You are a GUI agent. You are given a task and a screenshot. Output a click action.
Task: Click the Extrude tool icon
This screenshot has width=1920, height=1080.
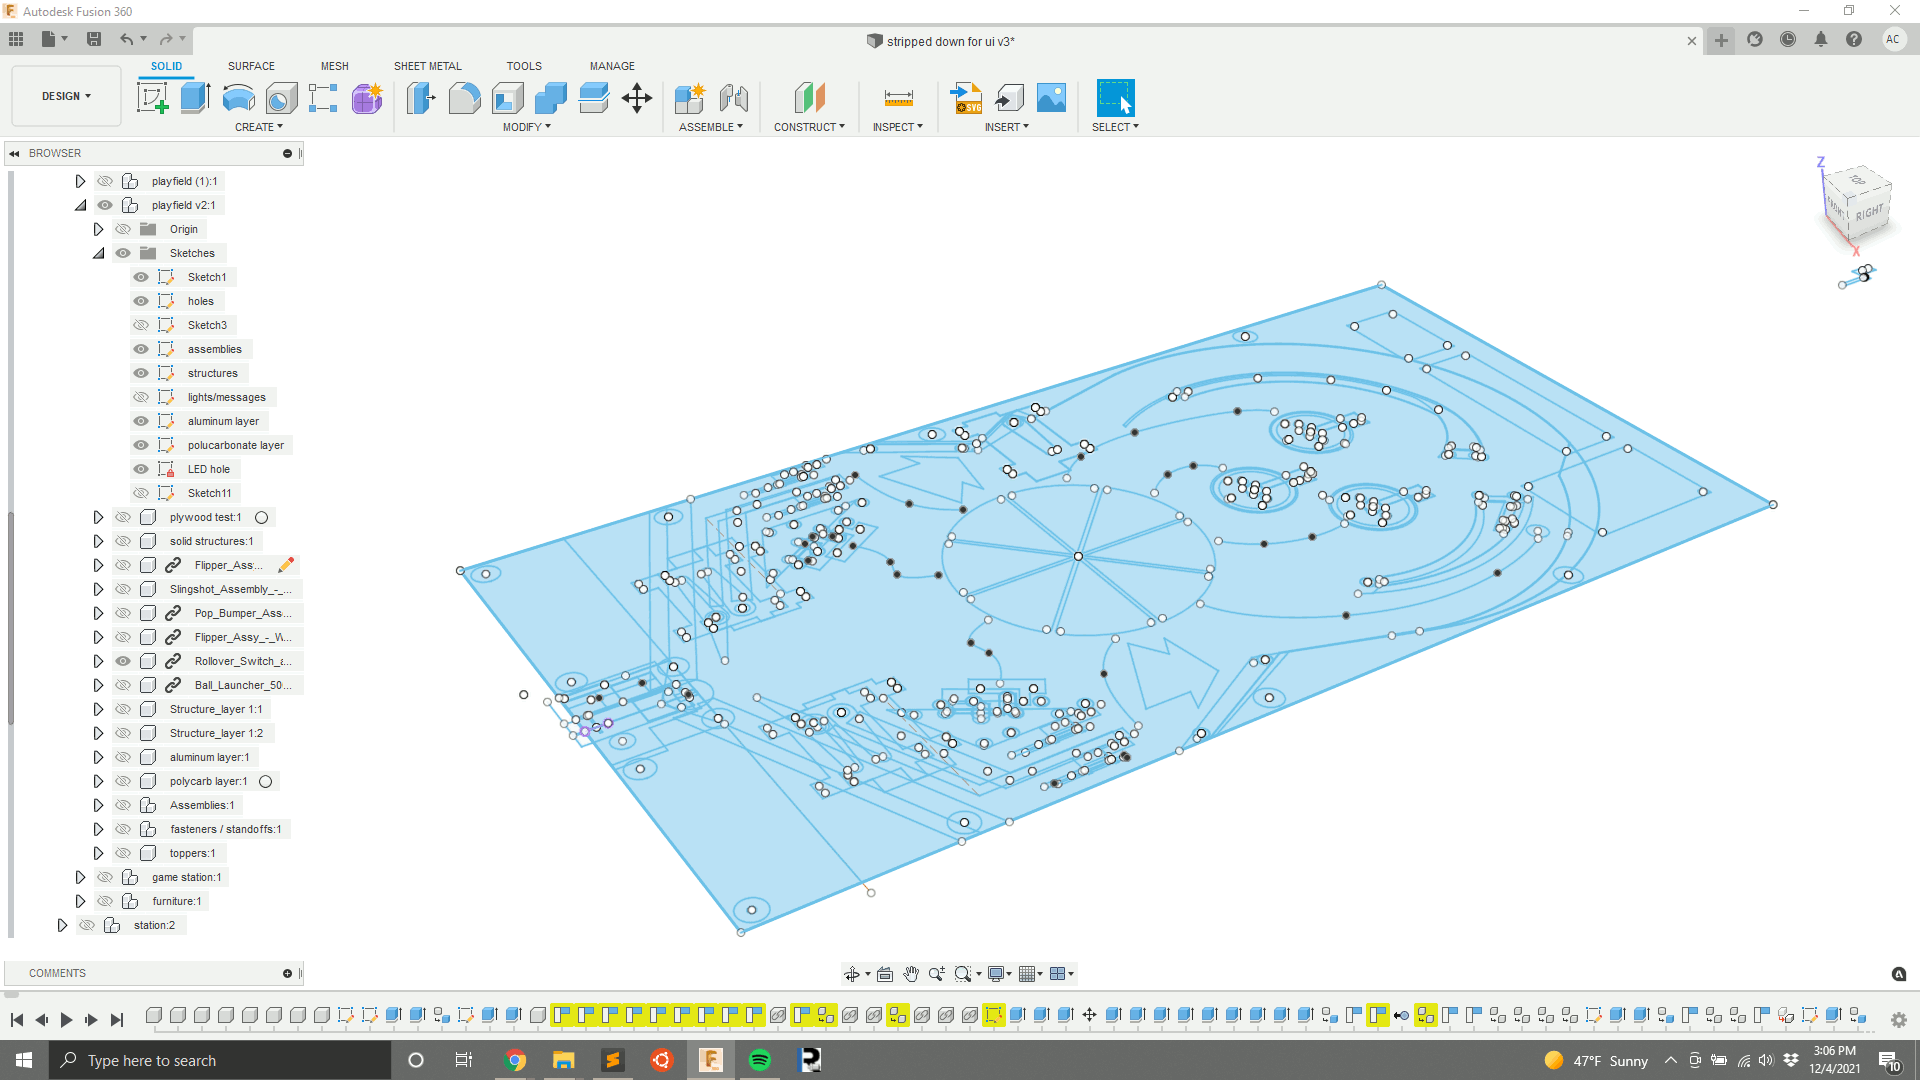[x=195, y=98]
